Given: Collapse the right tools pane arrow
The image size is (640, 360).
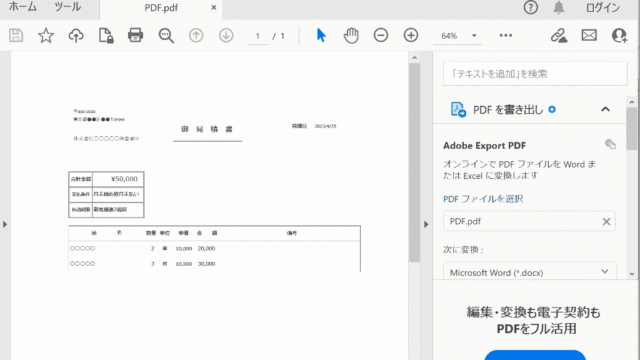Looking at the screenshot, I should (426, 224).
